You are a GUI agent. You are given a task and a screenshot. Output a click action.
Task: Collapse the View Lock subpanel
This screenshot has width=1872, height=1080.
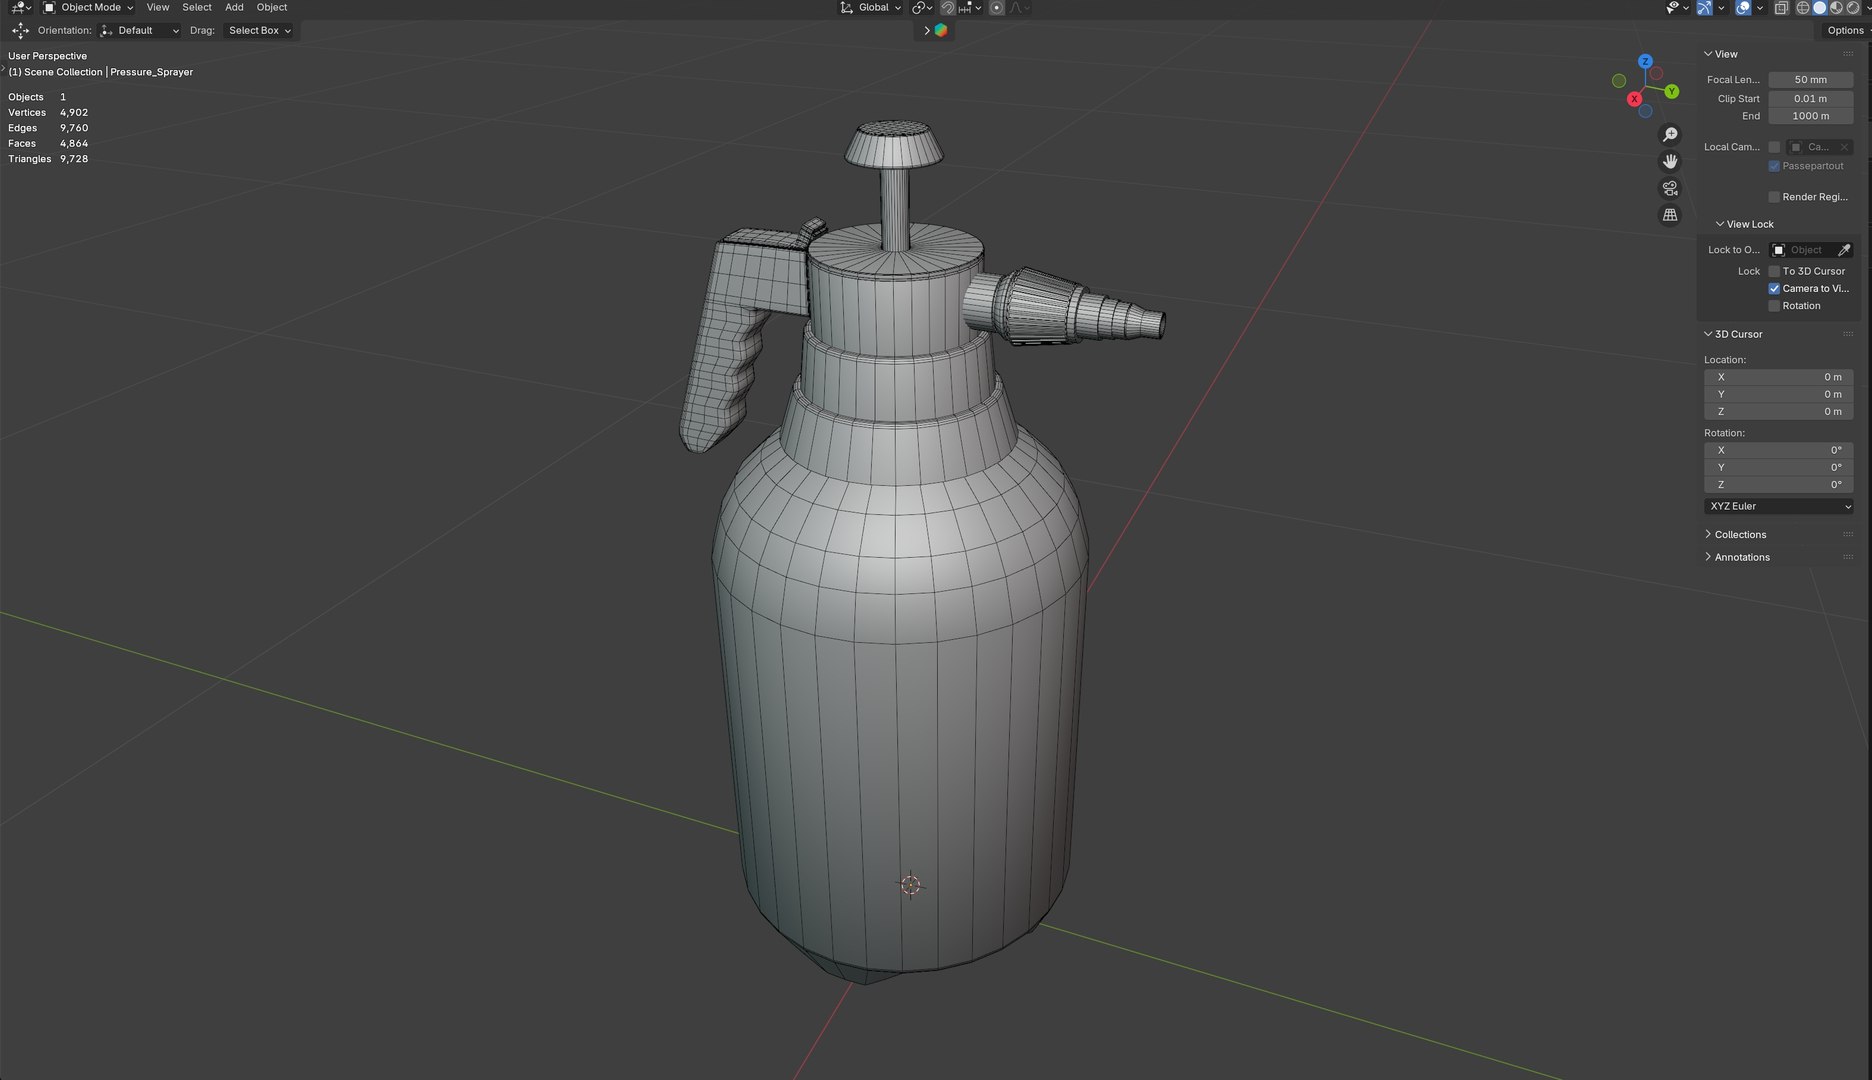(1744, 224)
